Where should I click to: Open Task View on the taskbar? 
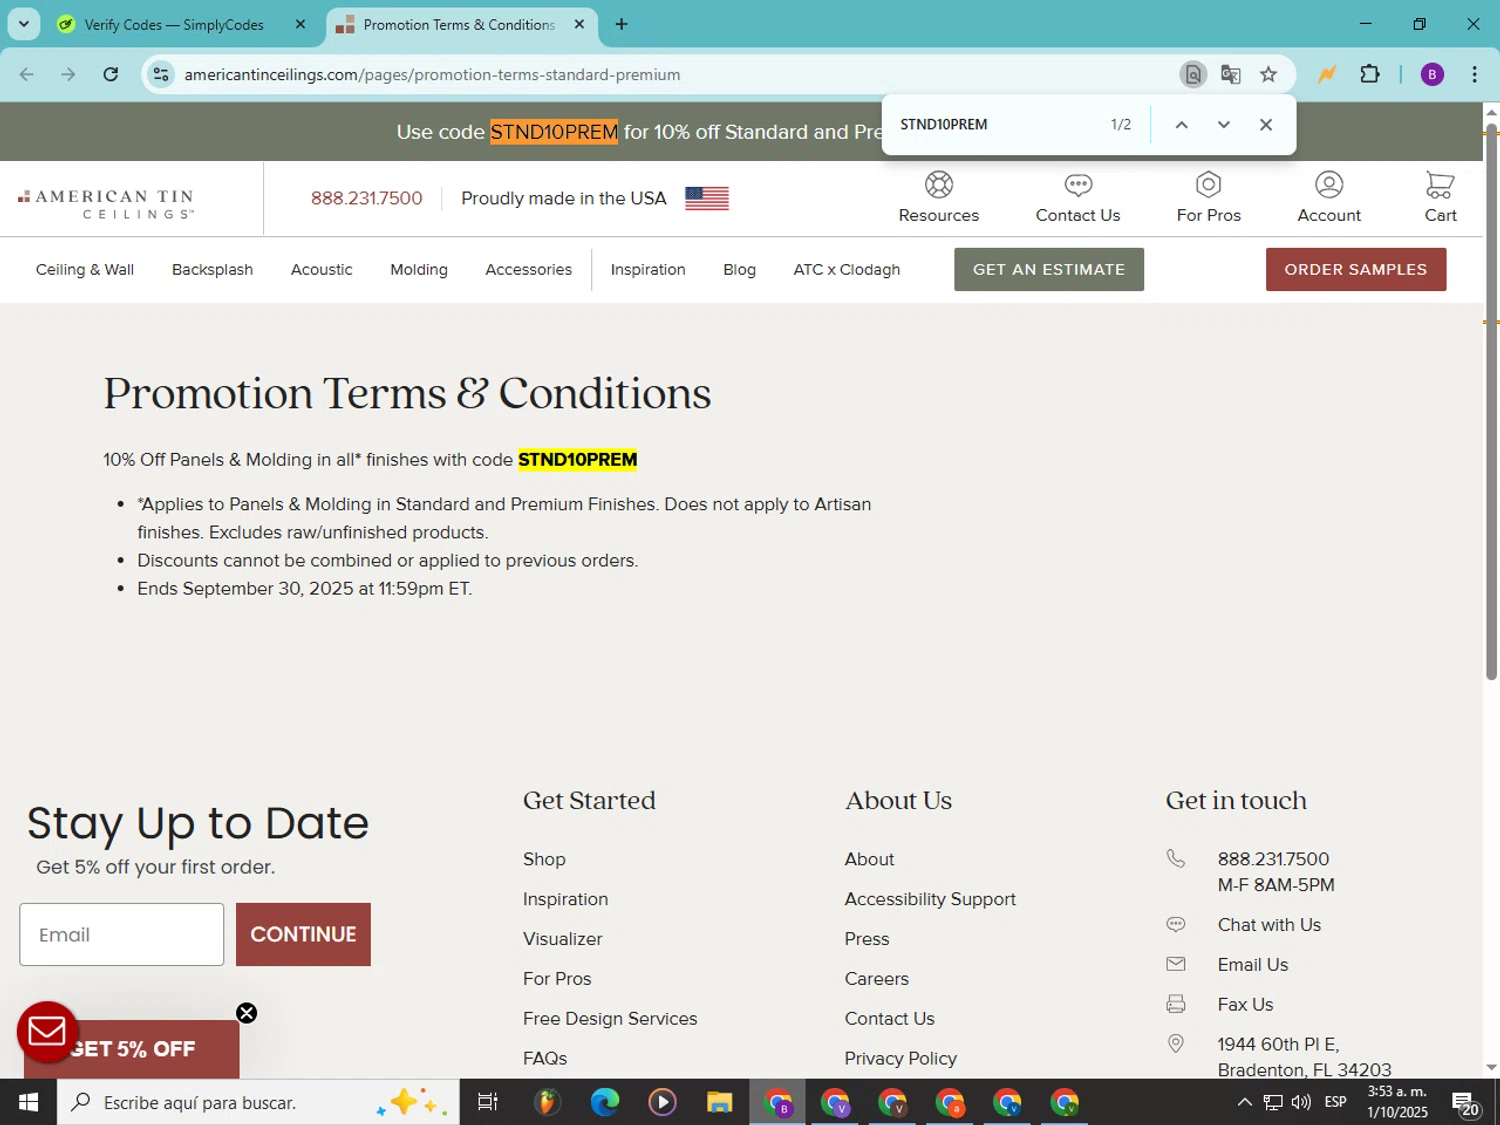(487, 1102)
